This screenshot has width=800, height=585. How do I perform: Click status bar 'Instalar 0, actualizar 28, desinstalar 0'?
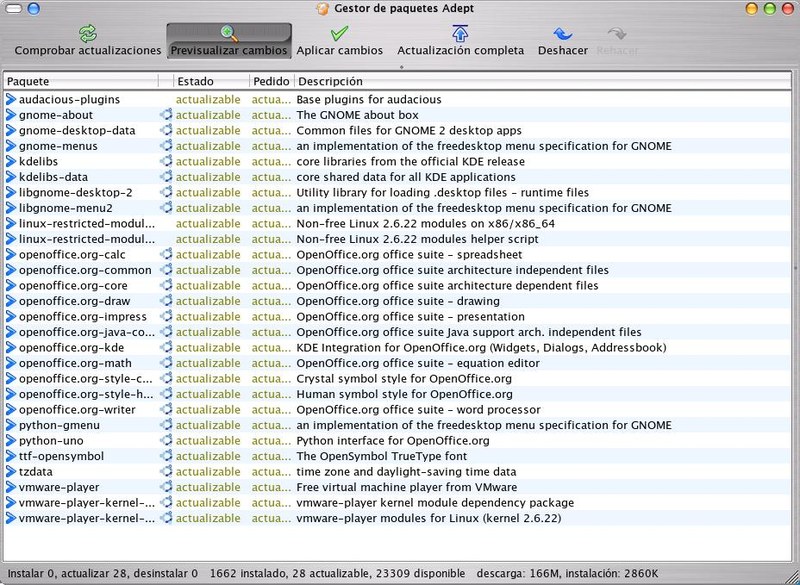tap(103, 573)
